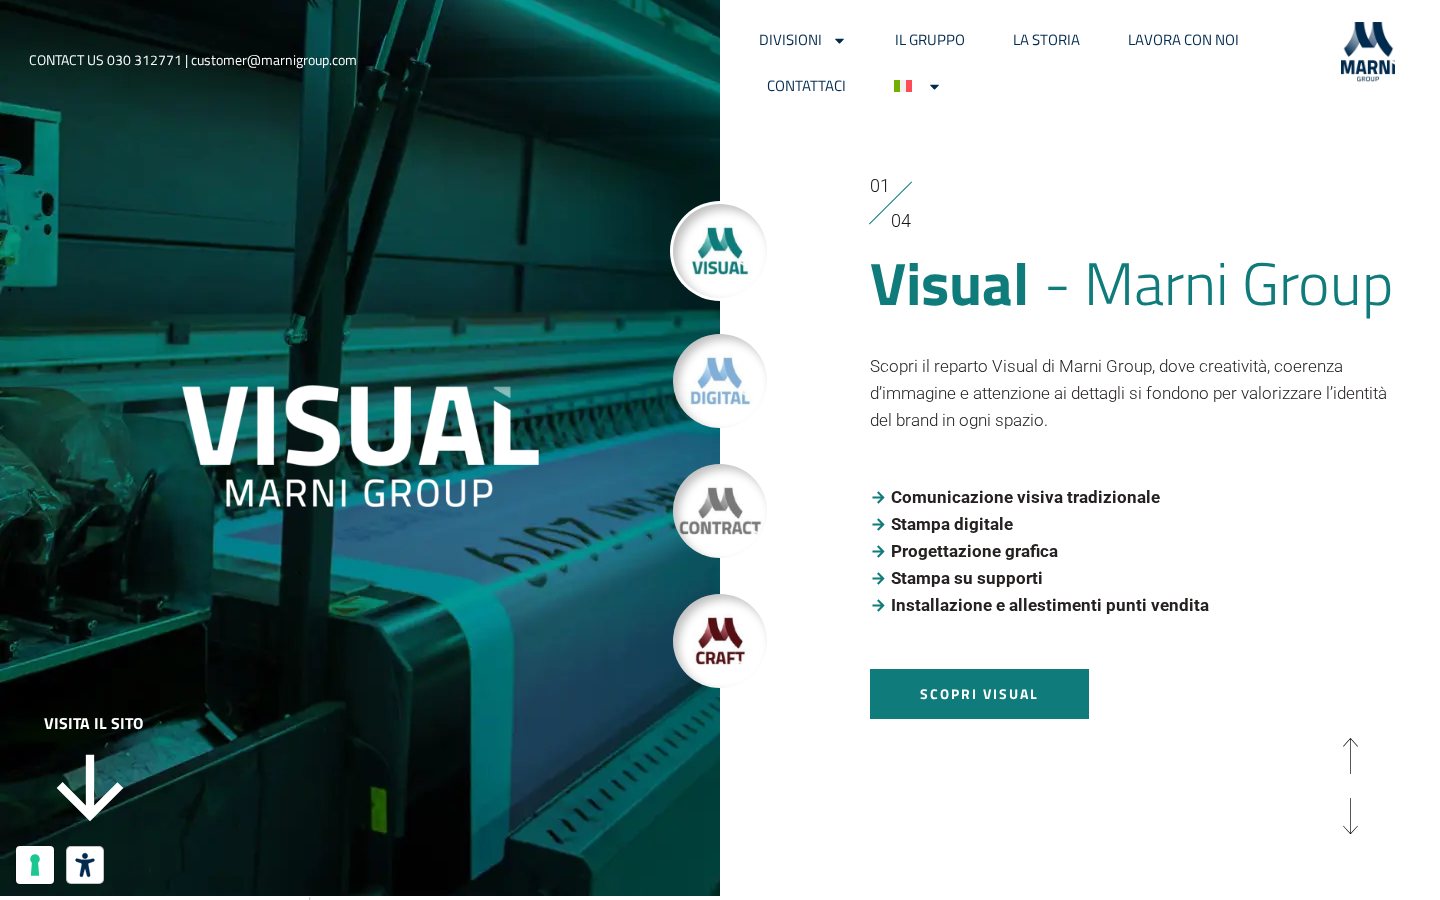Image resolution: width=1440 pixels, height=900 pixels.
Task: Open the Il Gruppo menu item
Action: (930, 40)
